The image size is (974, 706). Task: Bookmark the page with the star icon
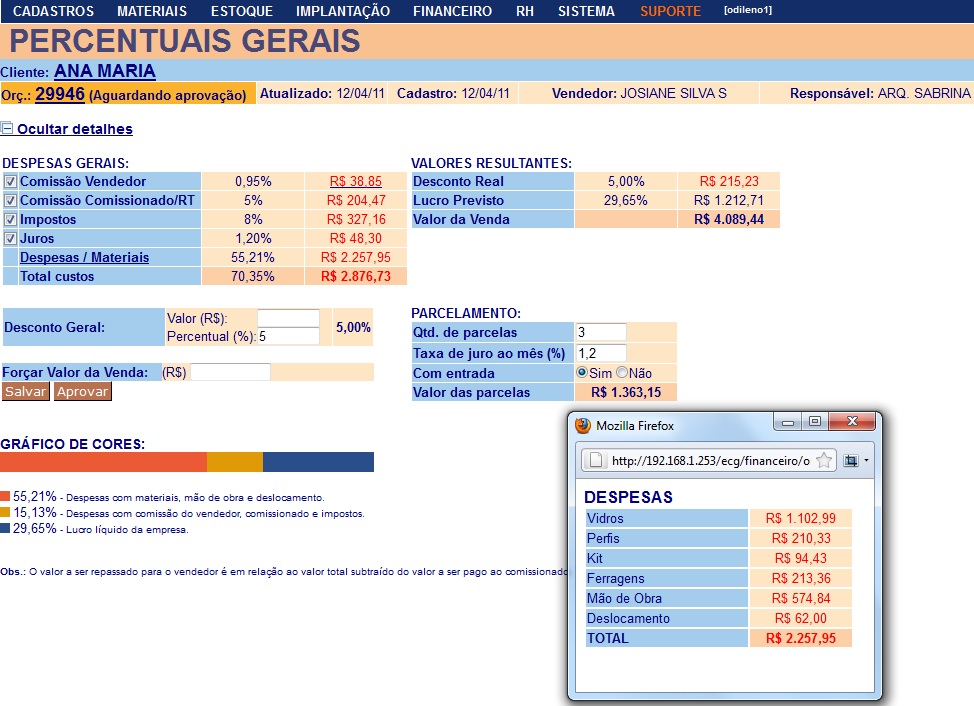point(824,461)
